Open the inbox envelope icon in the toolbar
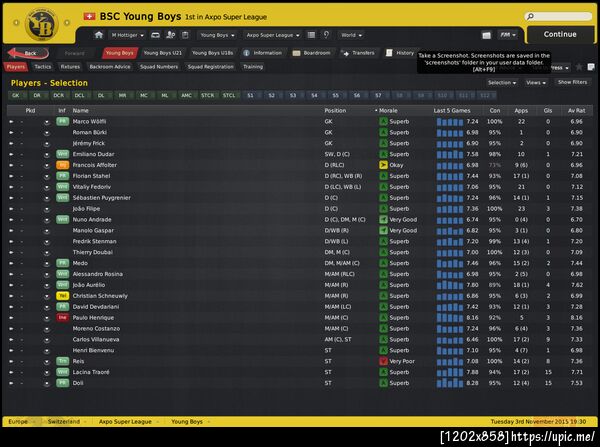Screen dimensions: 600x447 [x=155, y=35]
